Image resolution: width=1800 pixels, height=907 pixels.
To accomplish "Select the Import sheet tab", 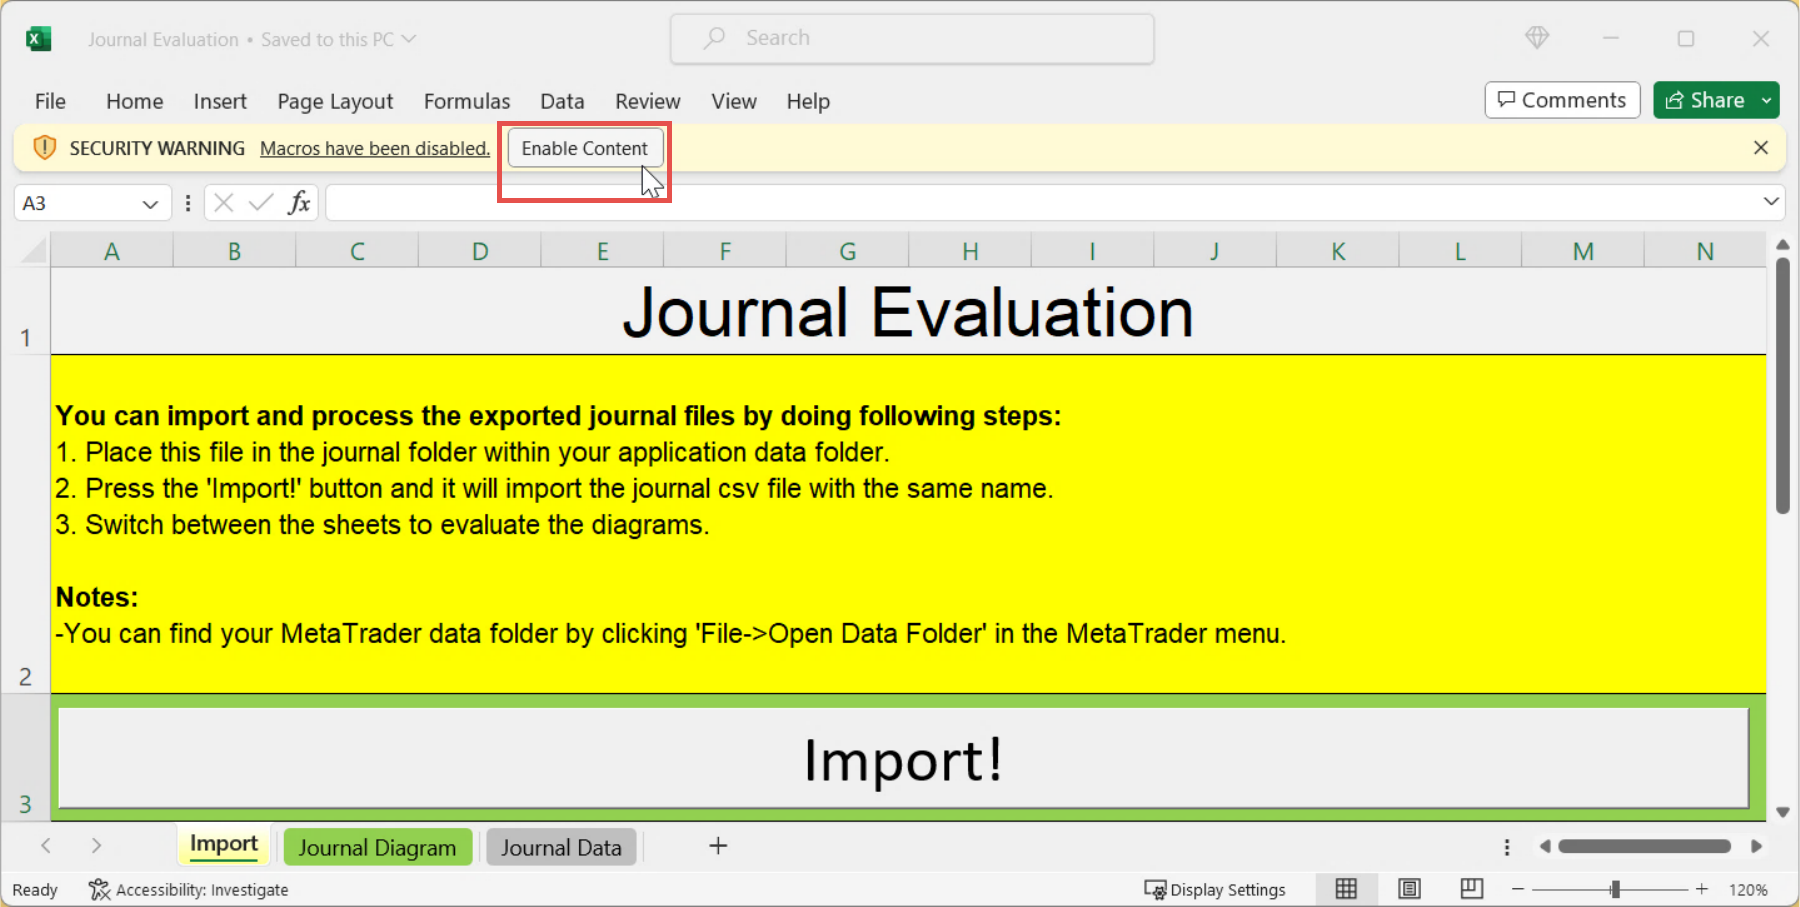I will pyautogui.click(x=224, y=845).
